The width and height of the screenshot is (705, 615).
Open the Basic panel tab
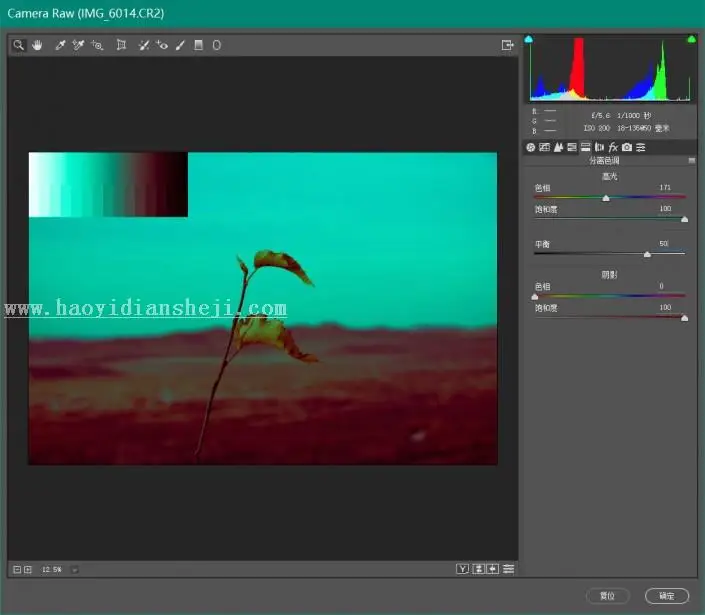tap(531, 147)
